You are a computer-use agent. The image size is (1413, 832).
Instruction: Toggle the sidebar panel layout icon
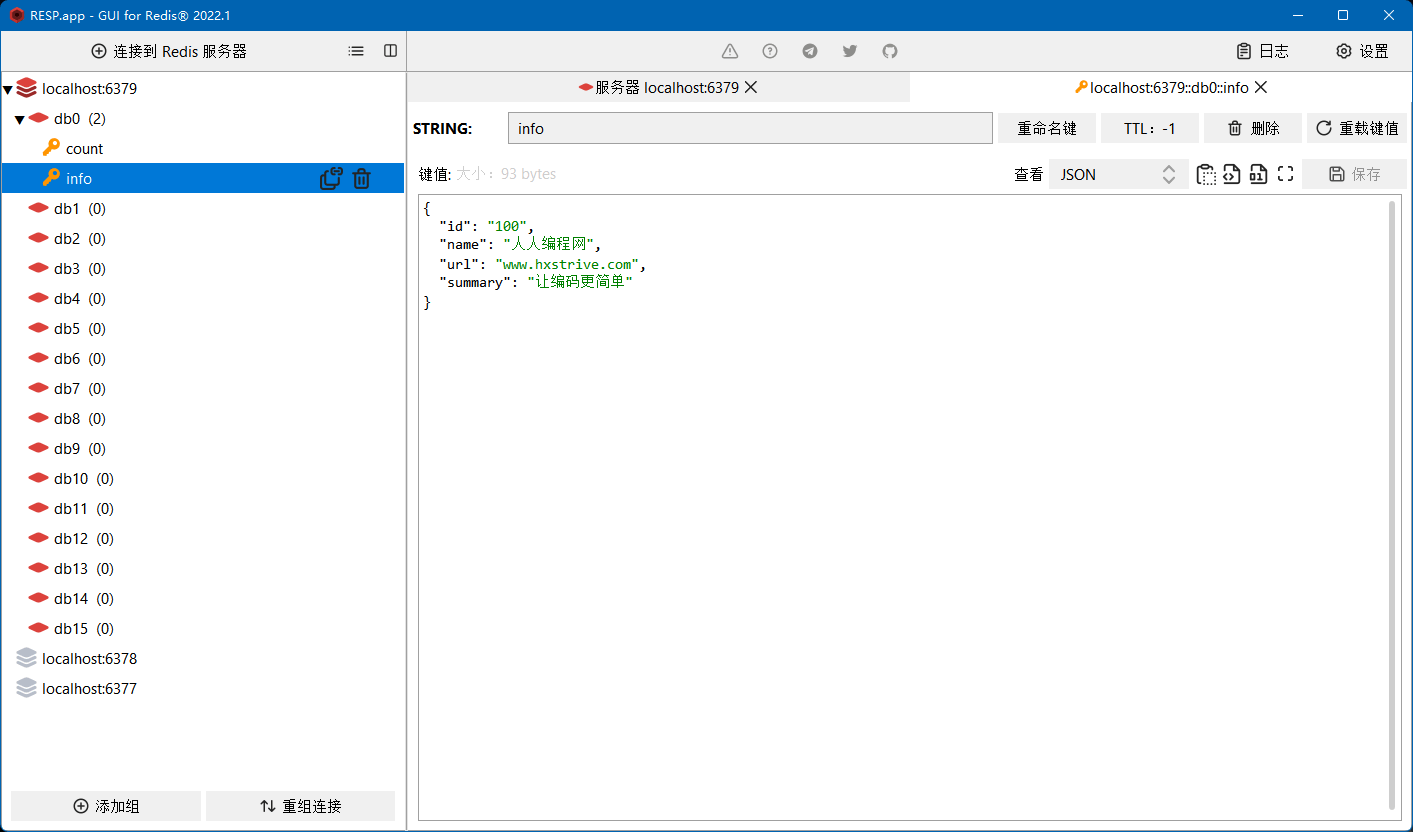pos(391,51)
